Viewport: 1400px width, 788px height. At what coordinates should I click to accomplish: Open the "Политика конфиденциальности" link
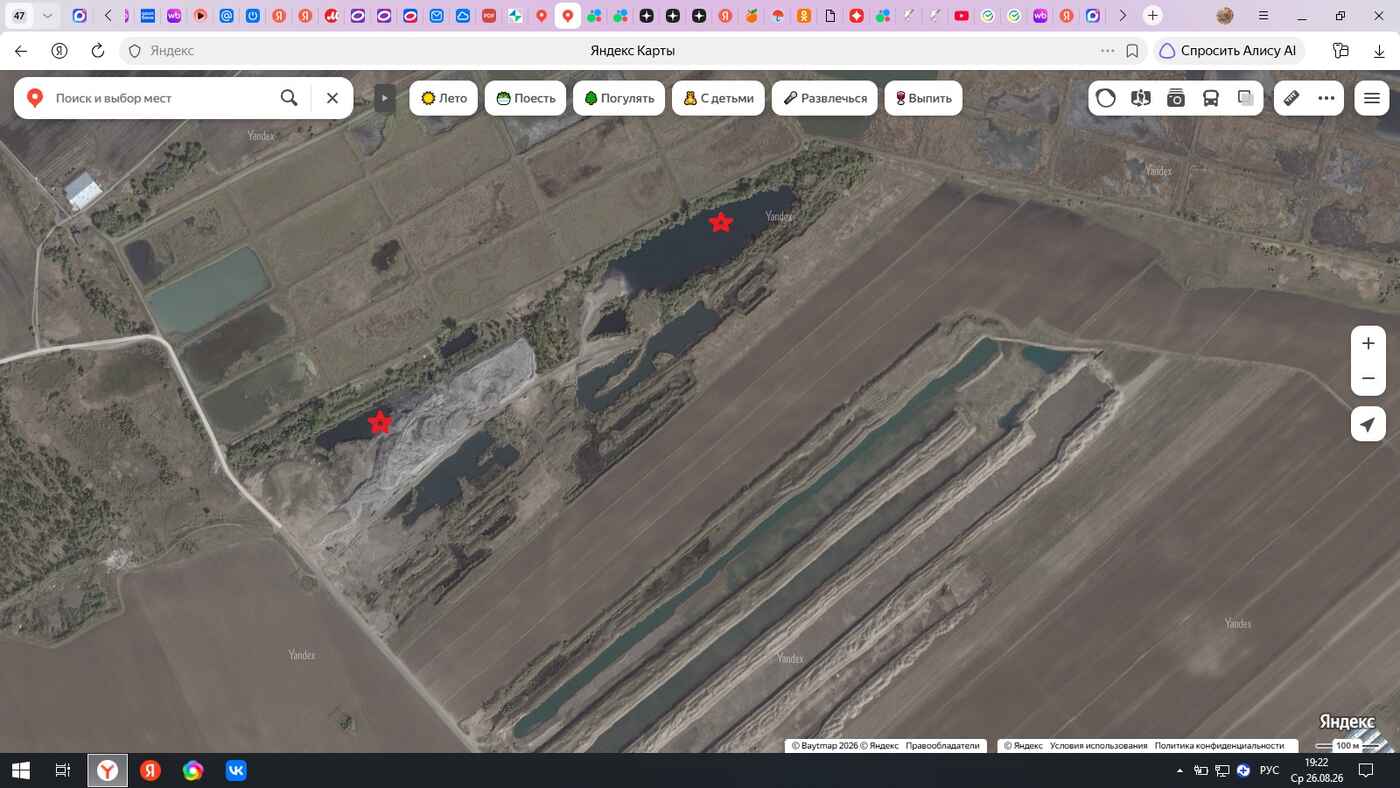[1219, 746]
